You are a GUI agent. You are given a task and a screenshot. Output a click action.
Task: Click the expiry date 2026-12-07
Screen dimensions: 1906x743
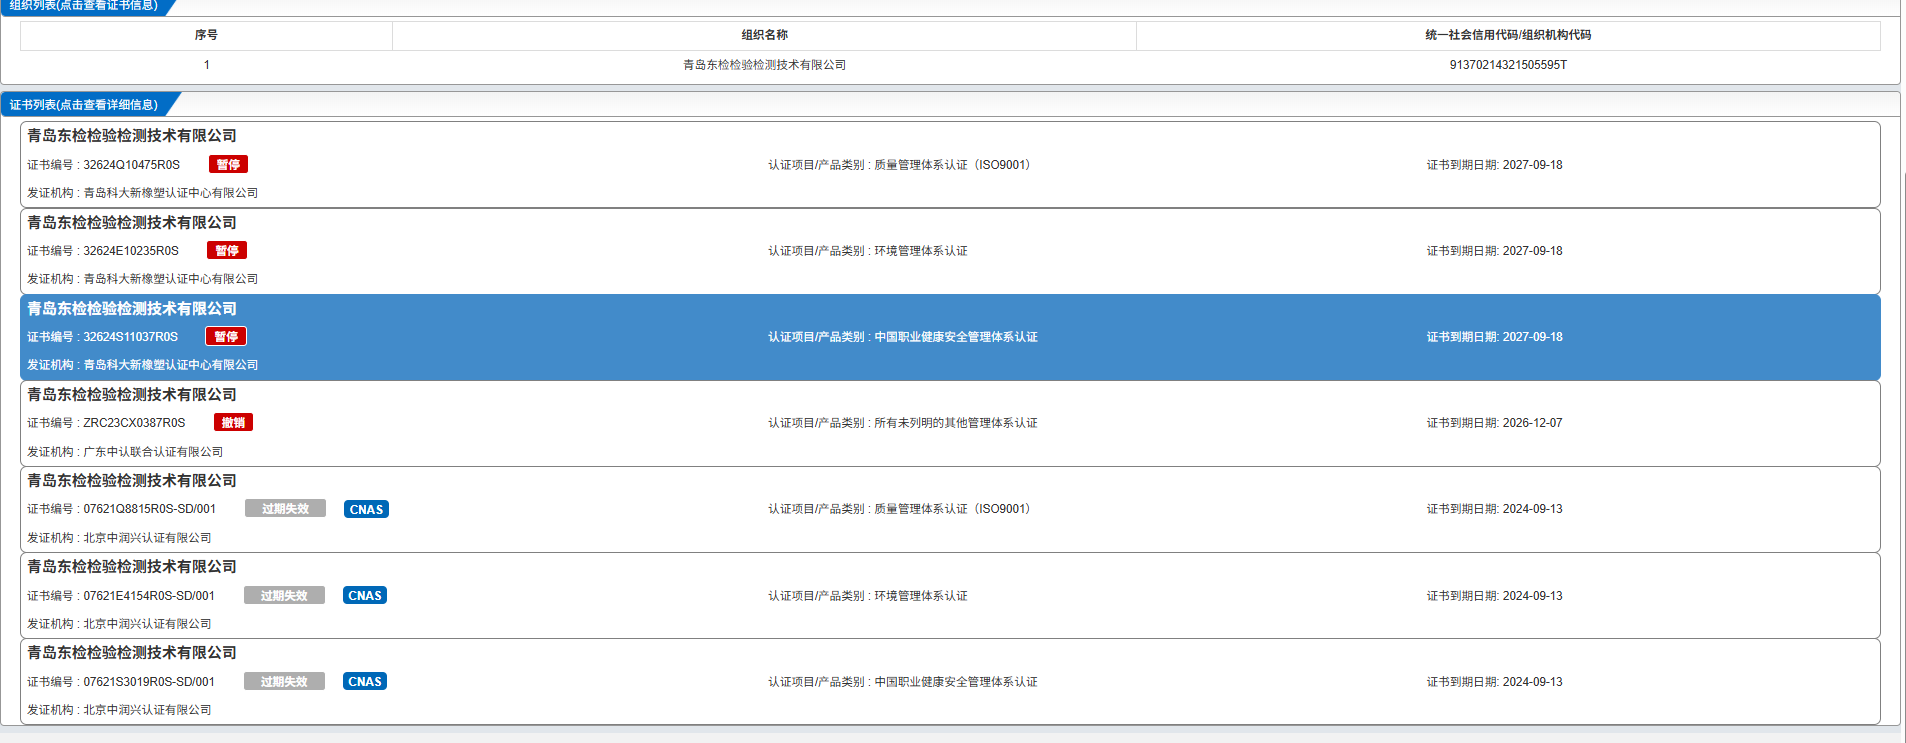[1532, 423]
